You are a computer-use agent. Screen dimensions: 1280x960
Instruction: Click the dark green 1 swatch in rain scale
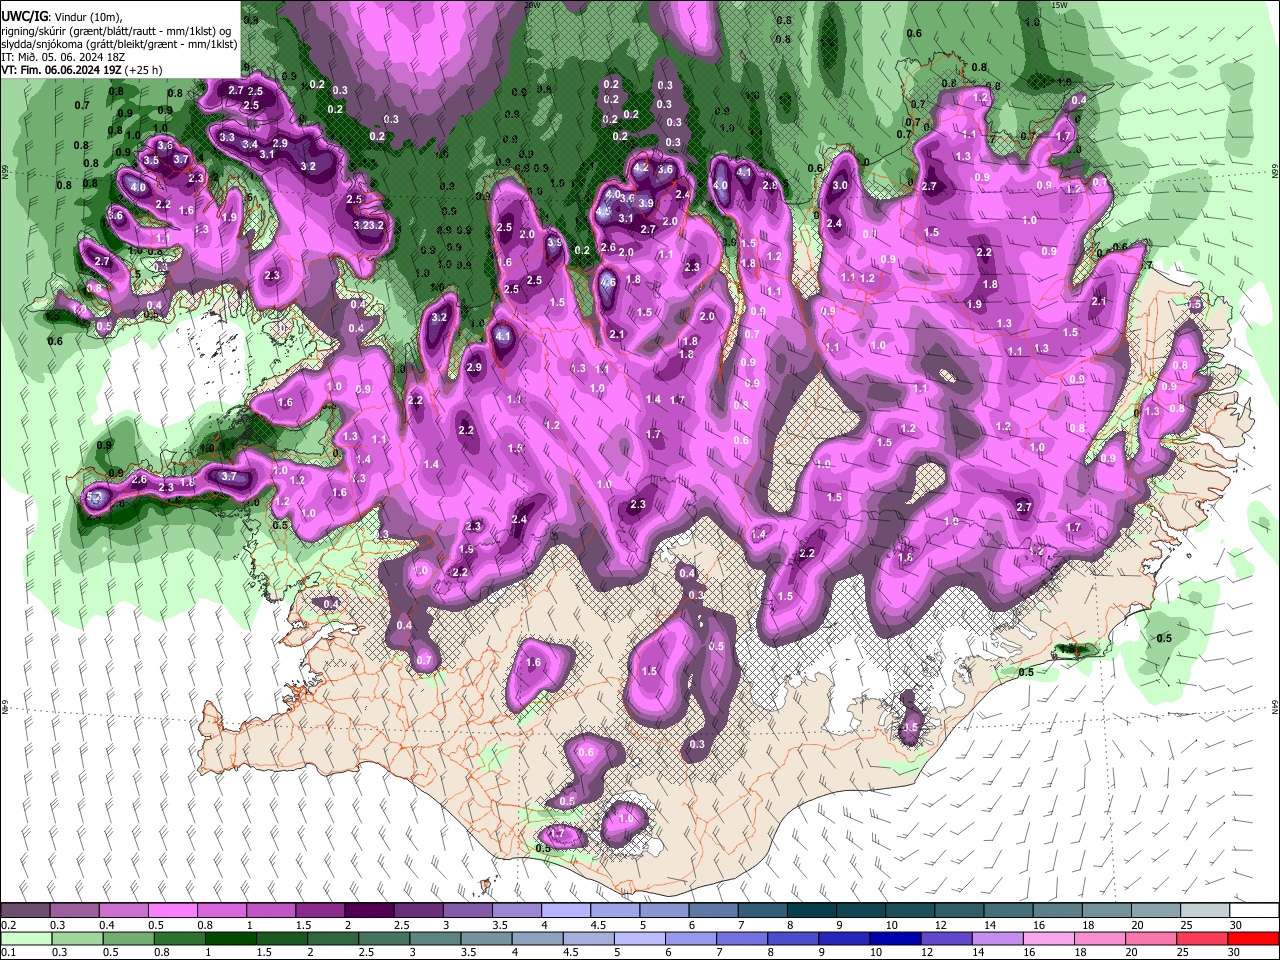coord(230,938)
